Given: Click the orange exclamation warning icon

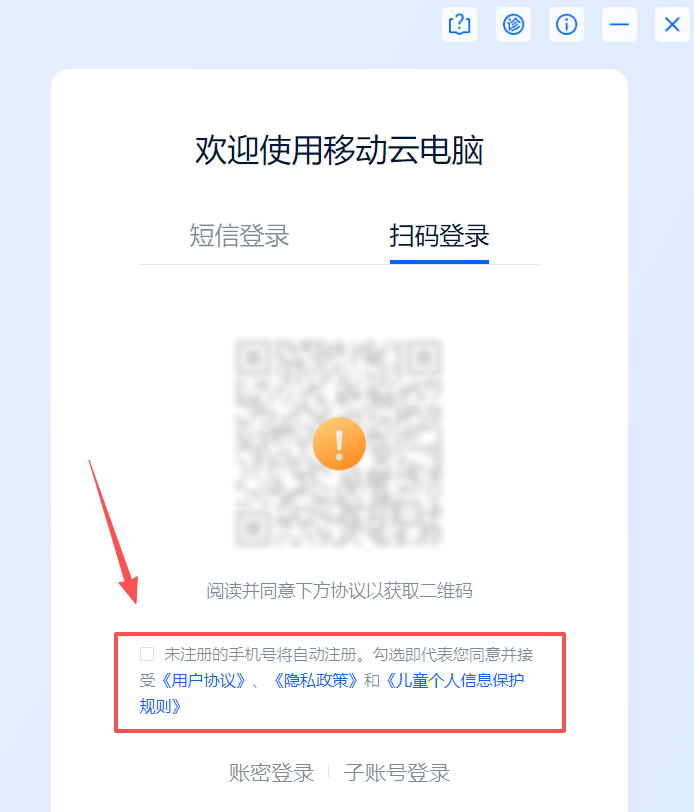Looking at the screenshot, I should [339, 444].
